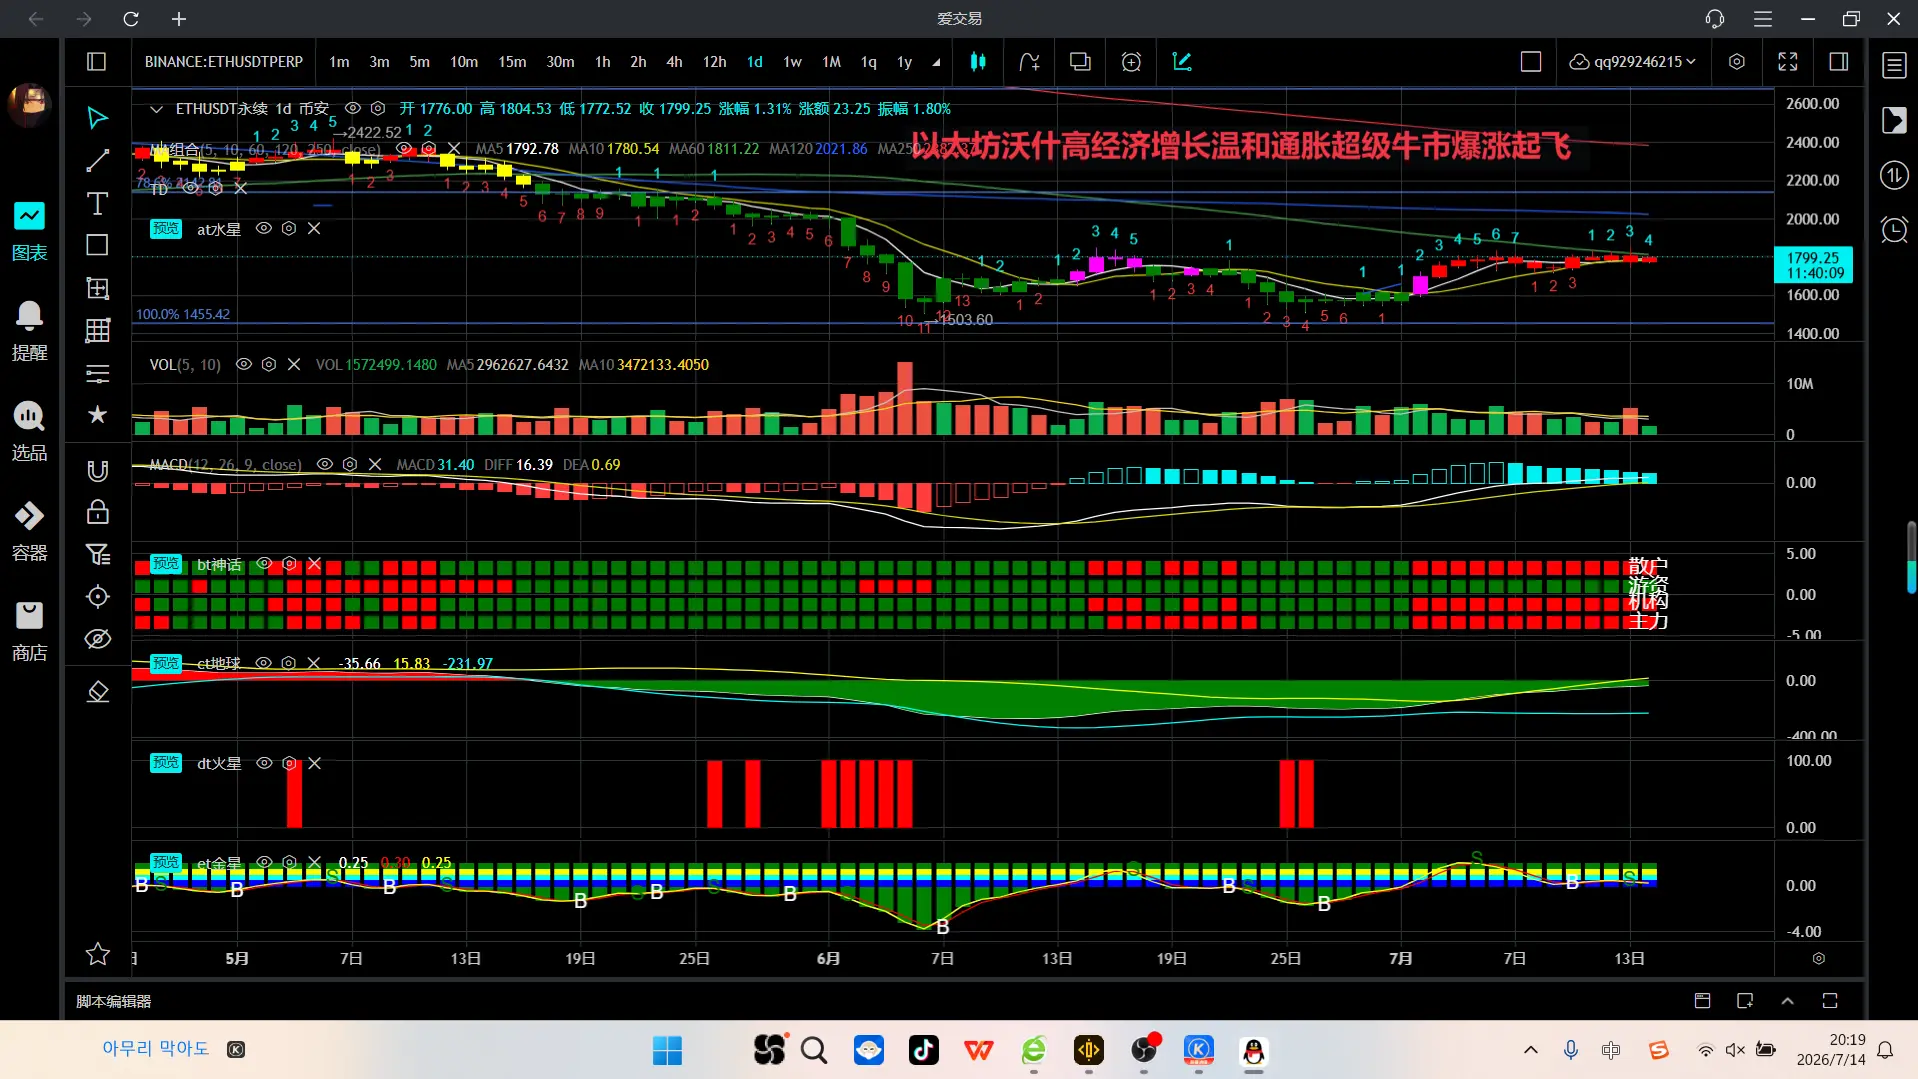Click the lock drawings icon
The height and width of the screenshot is (1079, 1918).
pos(97,512)
